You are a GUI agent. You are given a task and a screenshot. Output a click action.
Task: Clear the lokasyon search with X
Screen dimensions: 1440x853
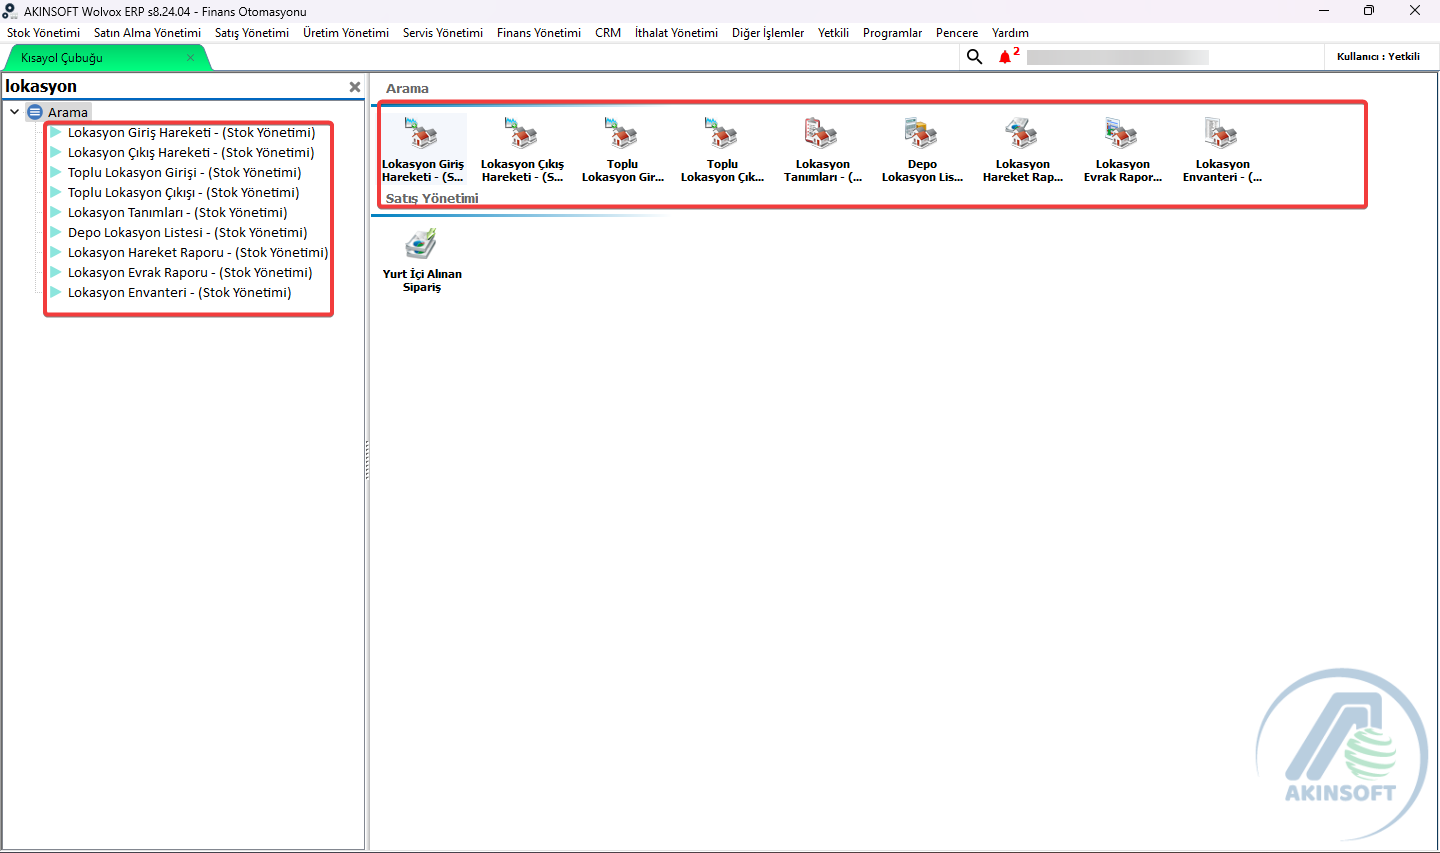(x=354, y=87)
